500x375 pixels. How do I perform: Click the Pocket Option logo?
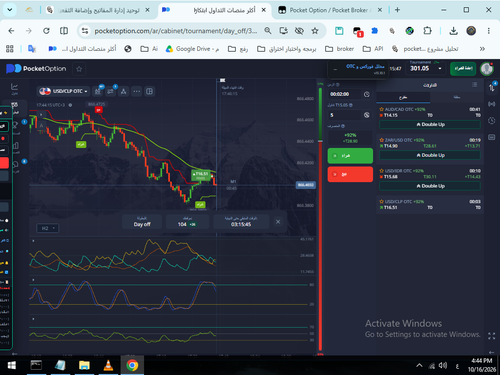tap(36, 69)
